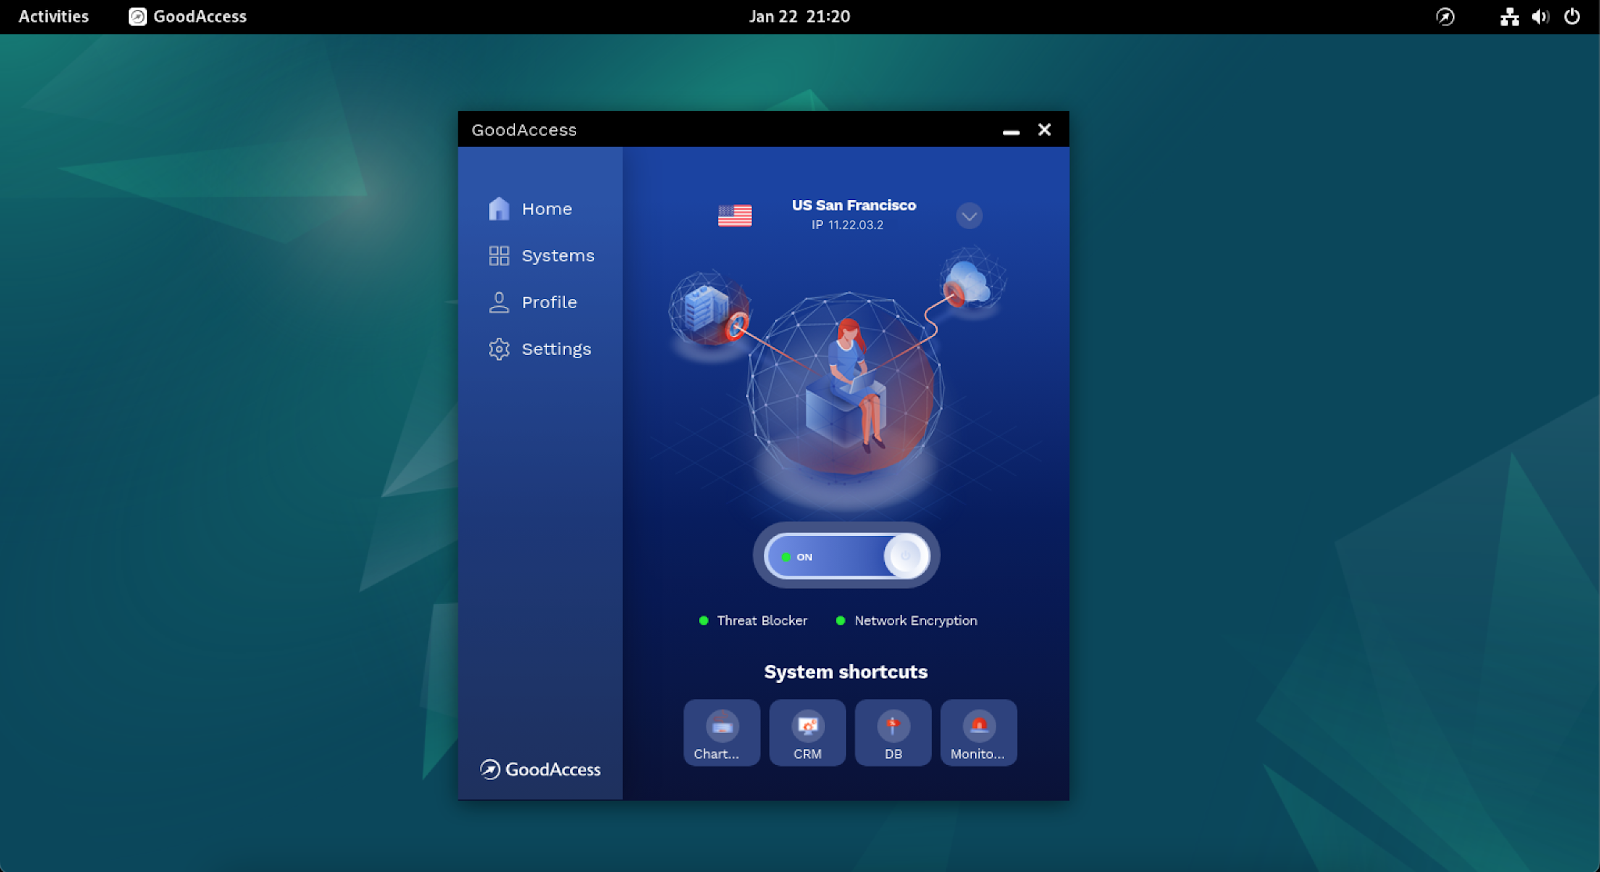Screen dimensions: 1600x872
Task: Open the Monitoring system shortcut
Action: coord(978,733)
